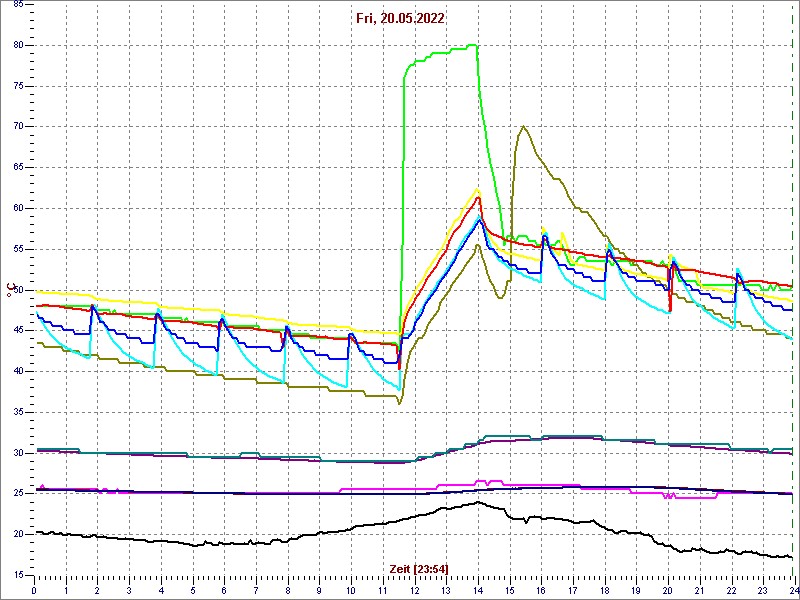Select the 35 value on the temperature axis
The height and width of the screenshot is (600, 800).
point(16,412)
